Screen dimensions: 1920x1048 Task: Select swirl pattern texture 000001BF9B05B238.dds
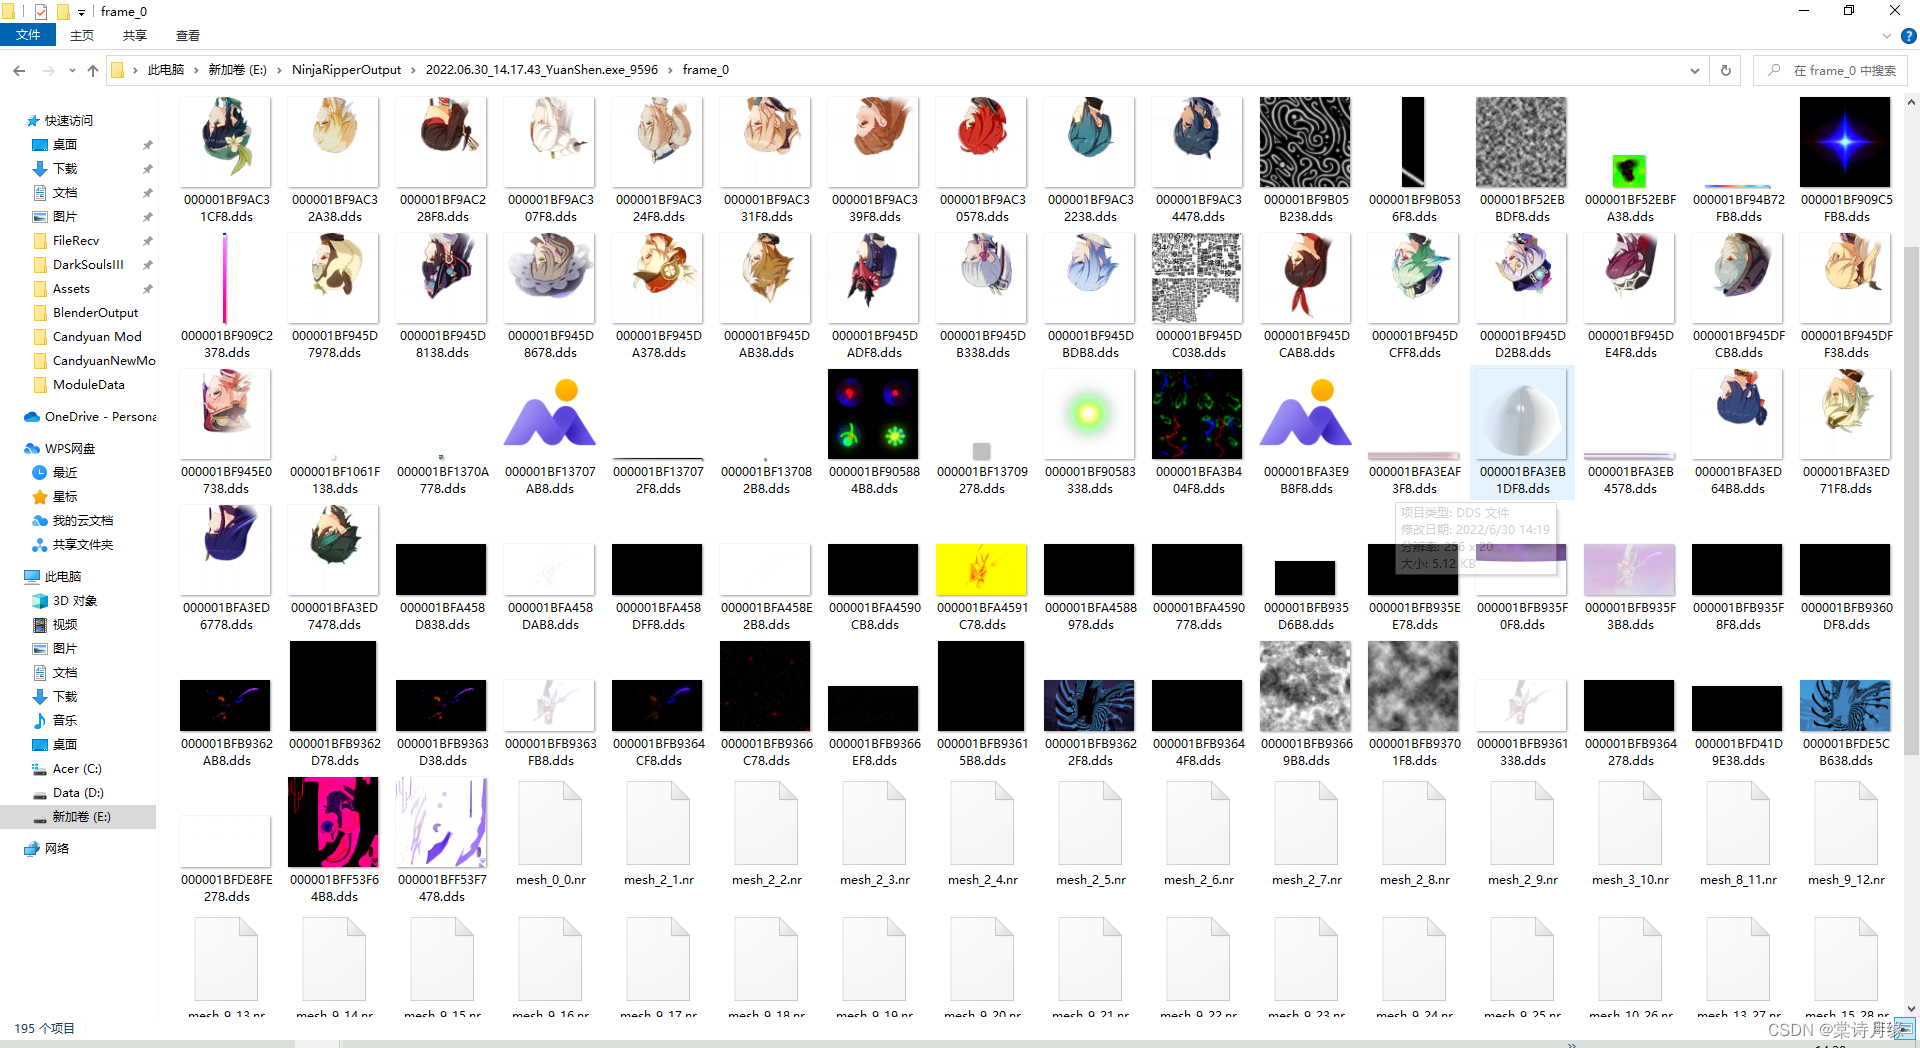coord(1306,160)
